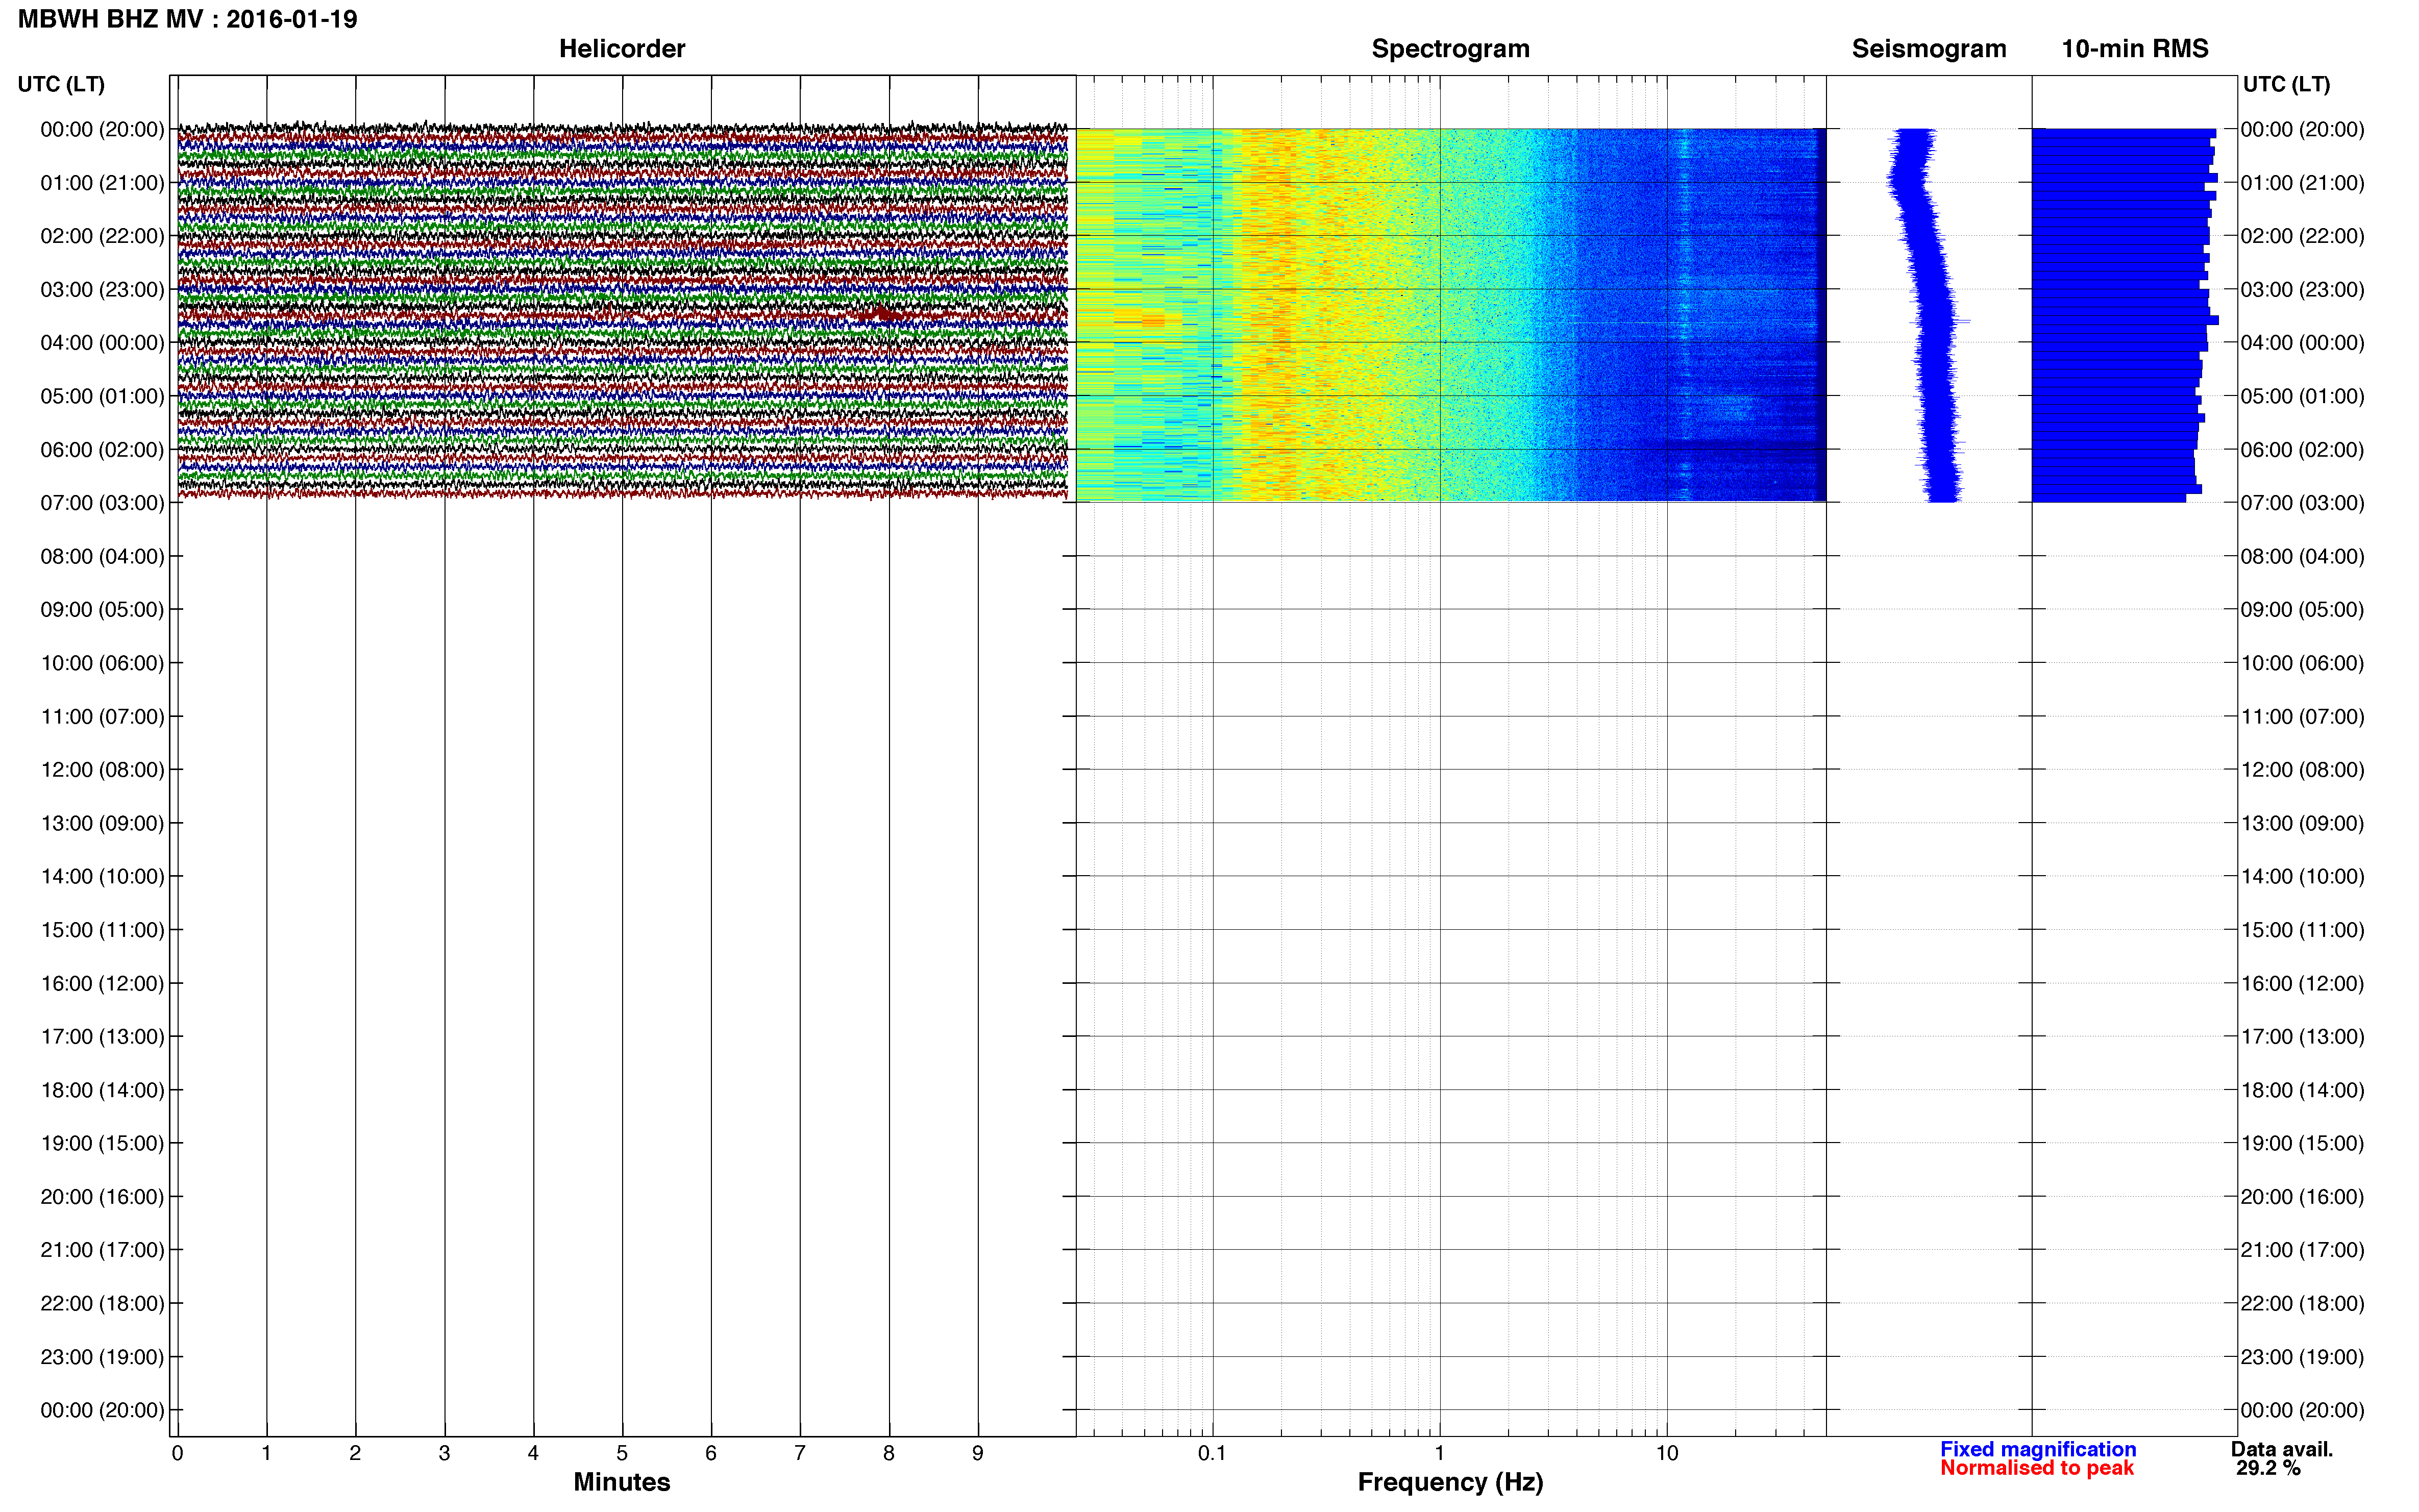Click the Normalised to peak legend text
Image resolution: width=2419 pixels, height=1512 pixels.
(2037, 1468)
